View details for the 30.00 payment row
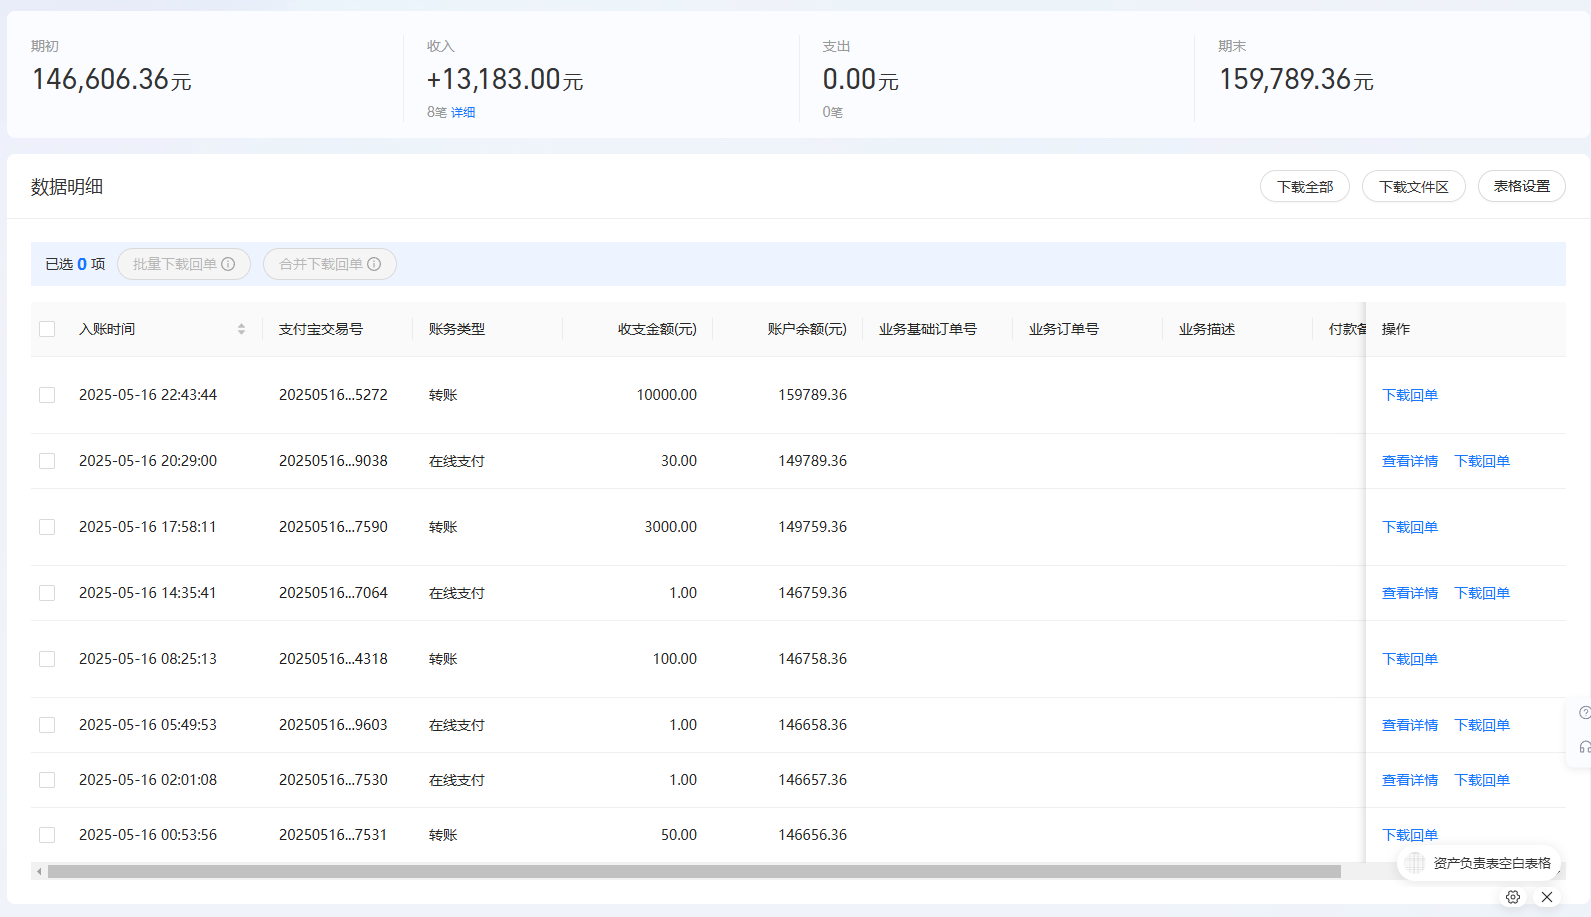The width and height of the screenshot is (1591, 917). tap(1410, 461)
